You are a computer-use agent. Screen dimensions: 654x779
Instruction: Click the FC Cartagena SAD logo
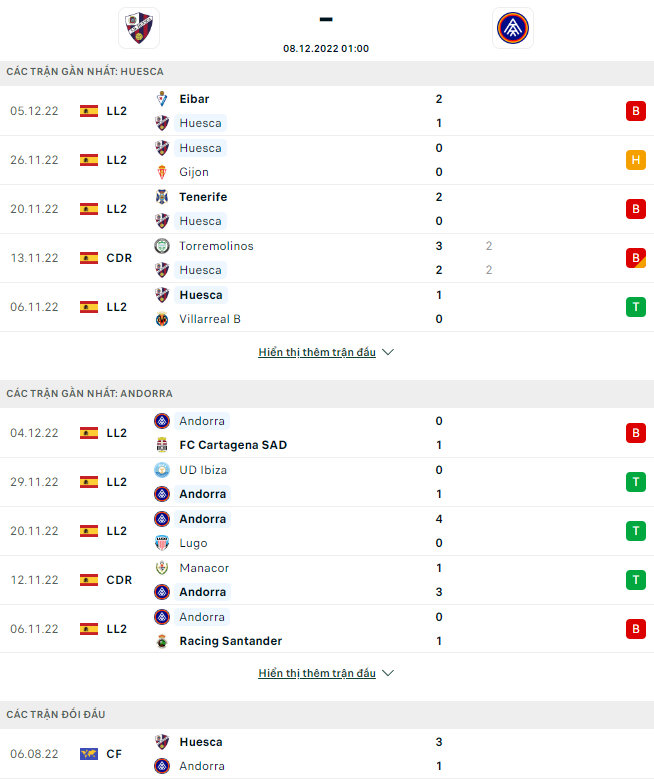pyautogui.click(x=162, y=445)
